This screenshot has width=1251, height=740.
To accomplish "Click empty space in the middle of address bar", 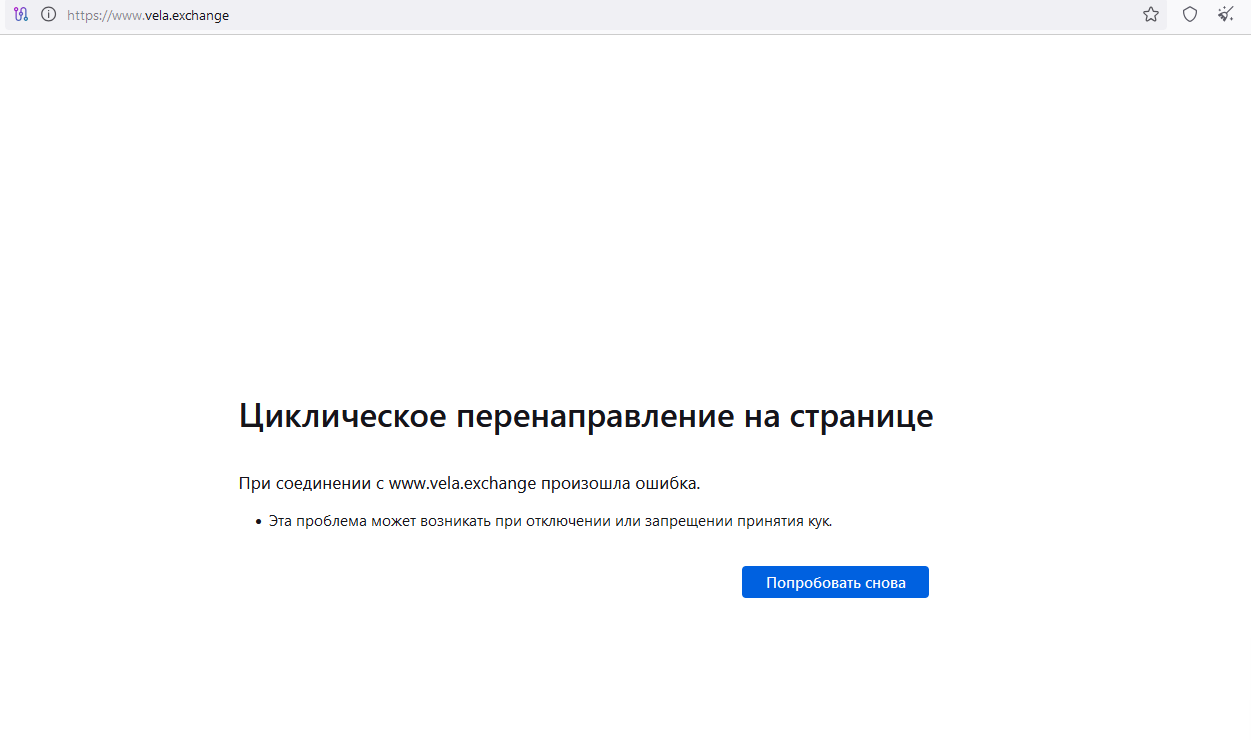I will [650, 16].
